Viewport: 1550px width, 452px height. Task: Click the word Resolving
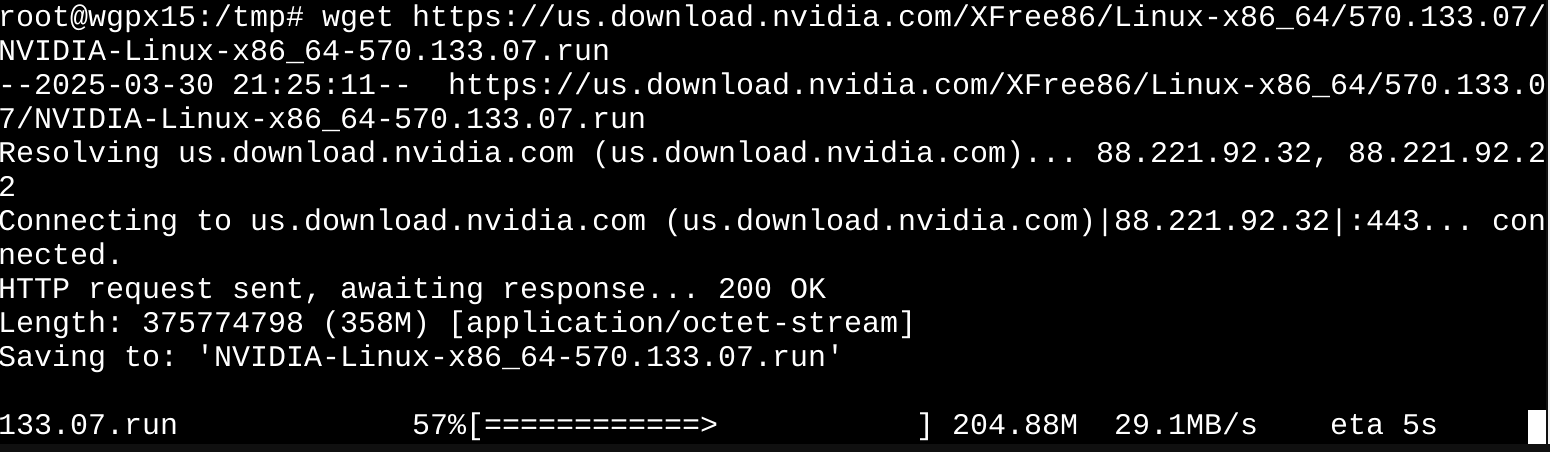[x=80, y=154]
